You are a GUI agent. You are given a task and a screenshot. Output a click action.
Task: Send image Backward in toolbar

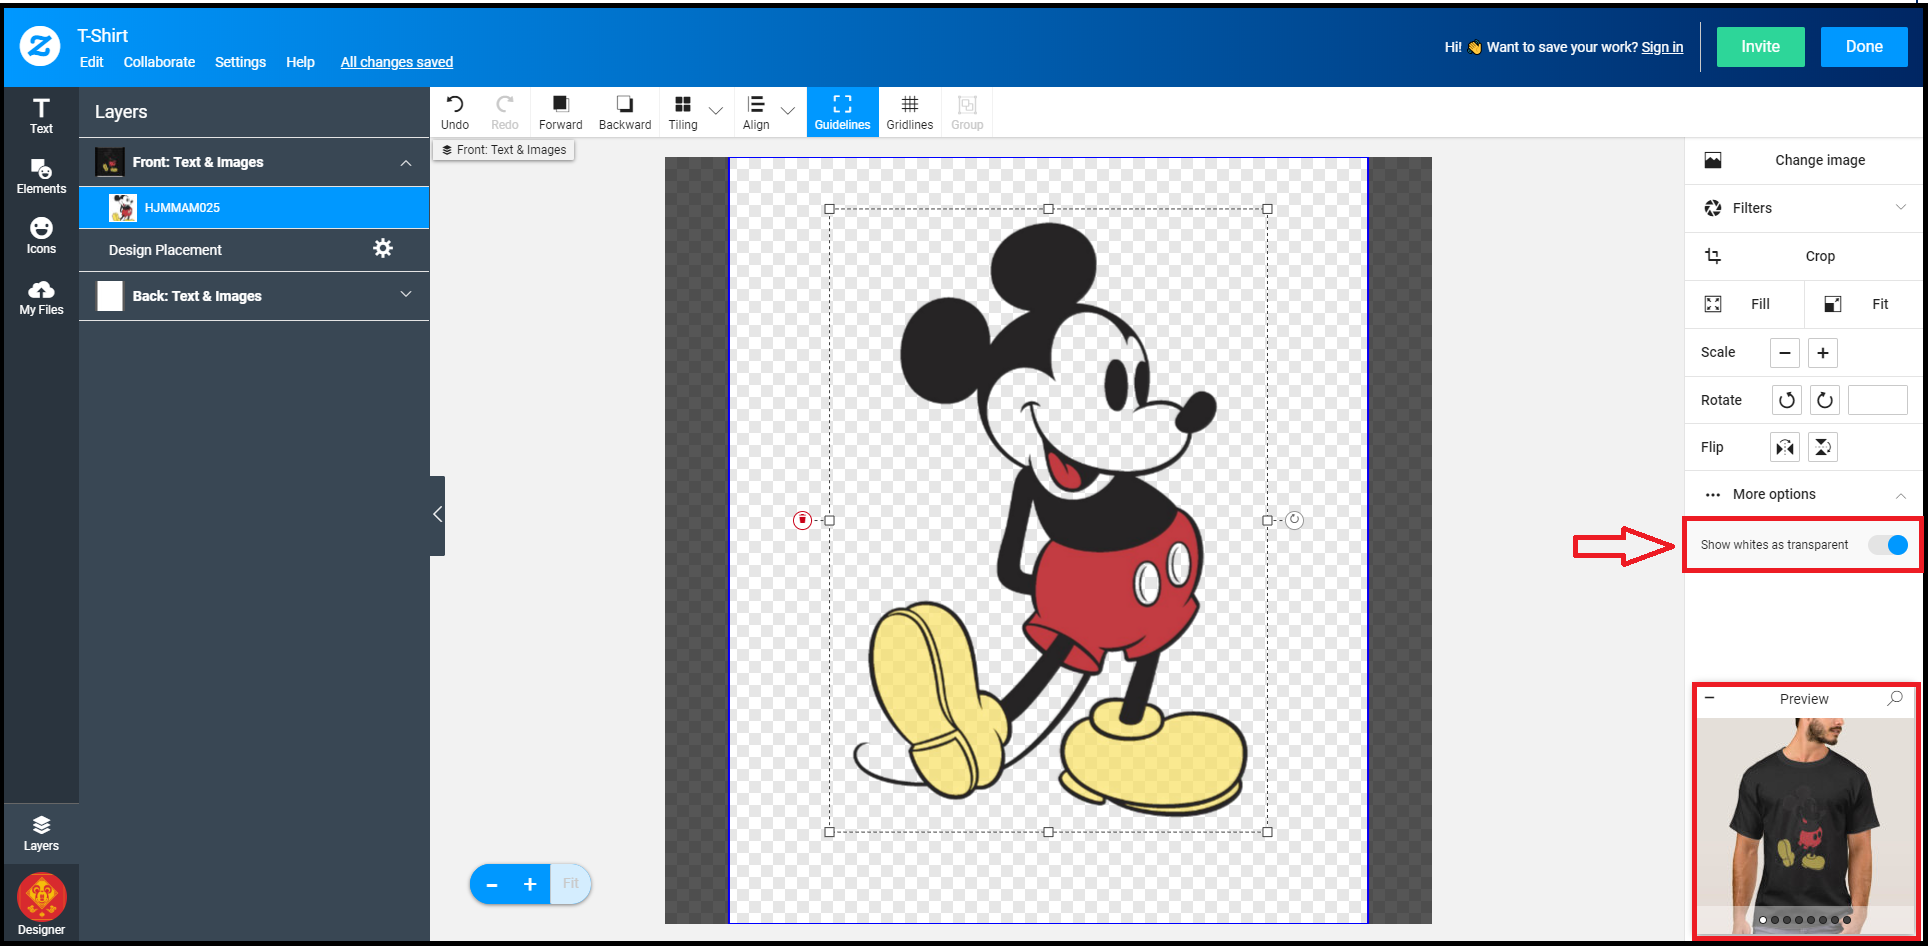click(624, 112)
